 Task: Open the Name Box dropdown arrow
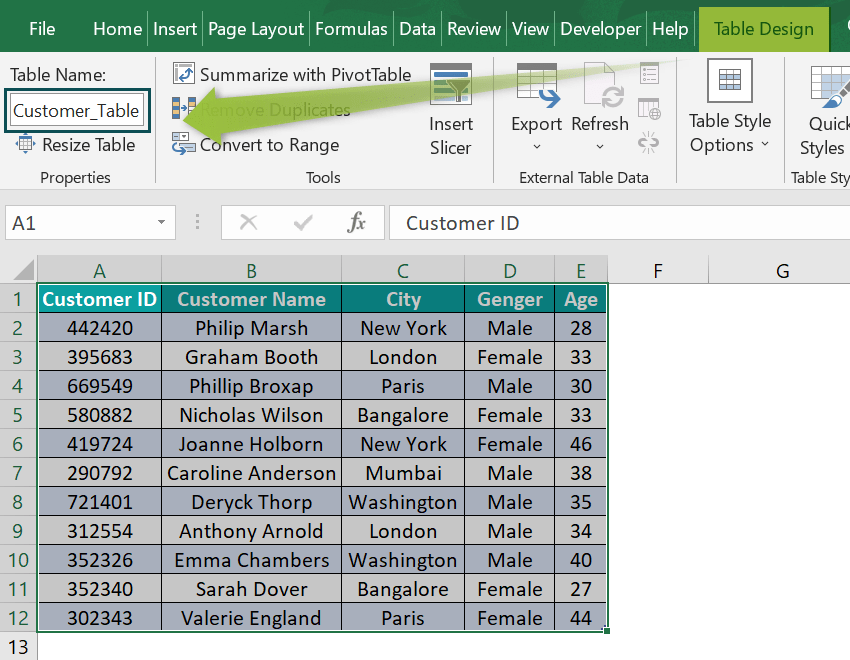[161, 222]
